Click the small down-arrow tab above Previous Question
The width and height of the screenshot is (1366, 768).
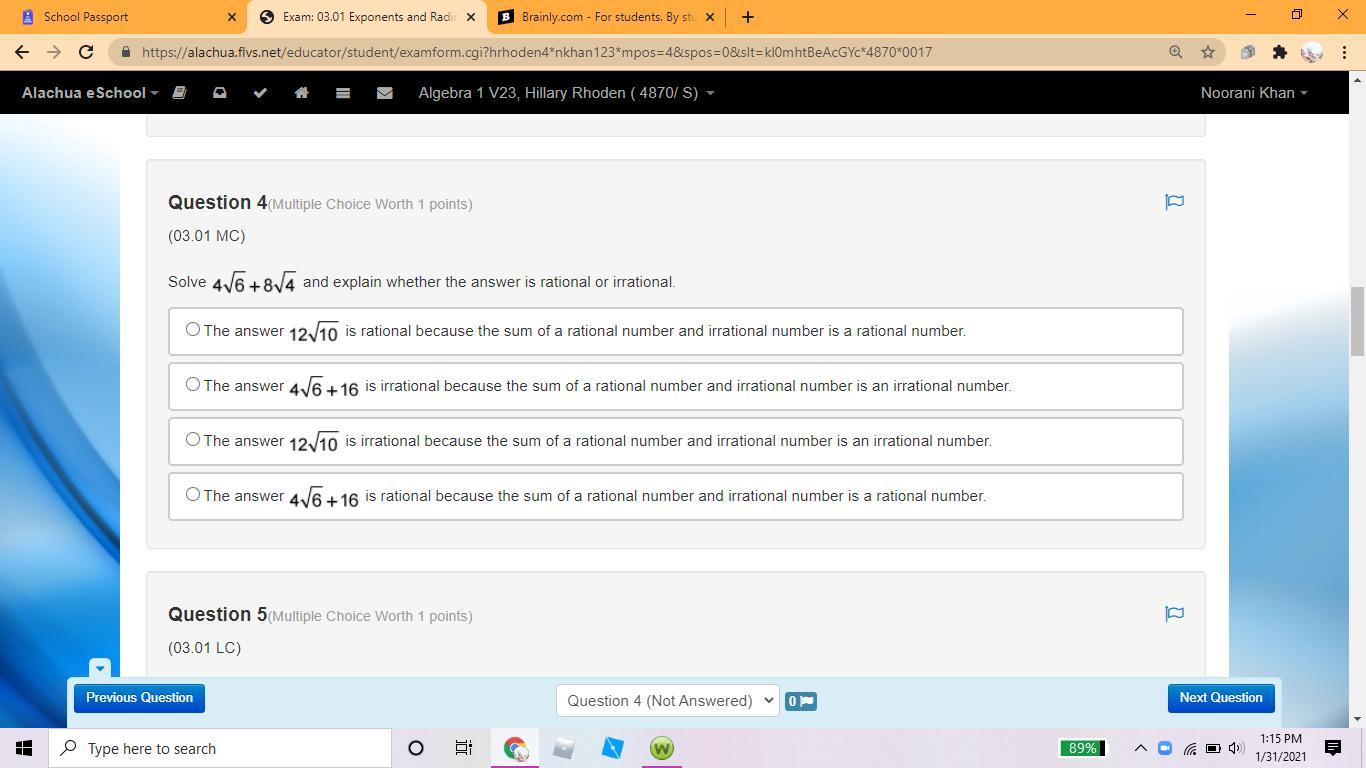pos(99,667)
